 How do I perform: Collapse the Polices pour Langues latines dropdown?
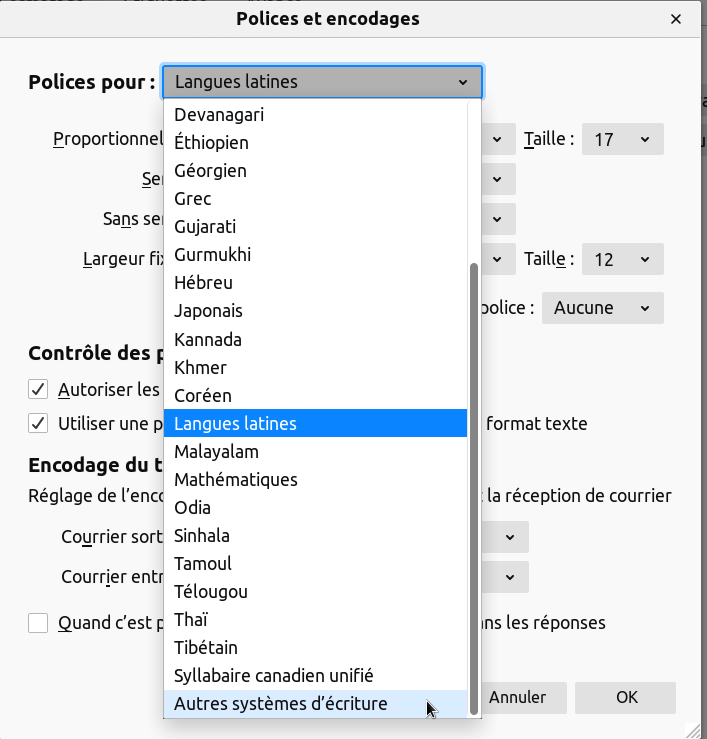coord(322,82)
